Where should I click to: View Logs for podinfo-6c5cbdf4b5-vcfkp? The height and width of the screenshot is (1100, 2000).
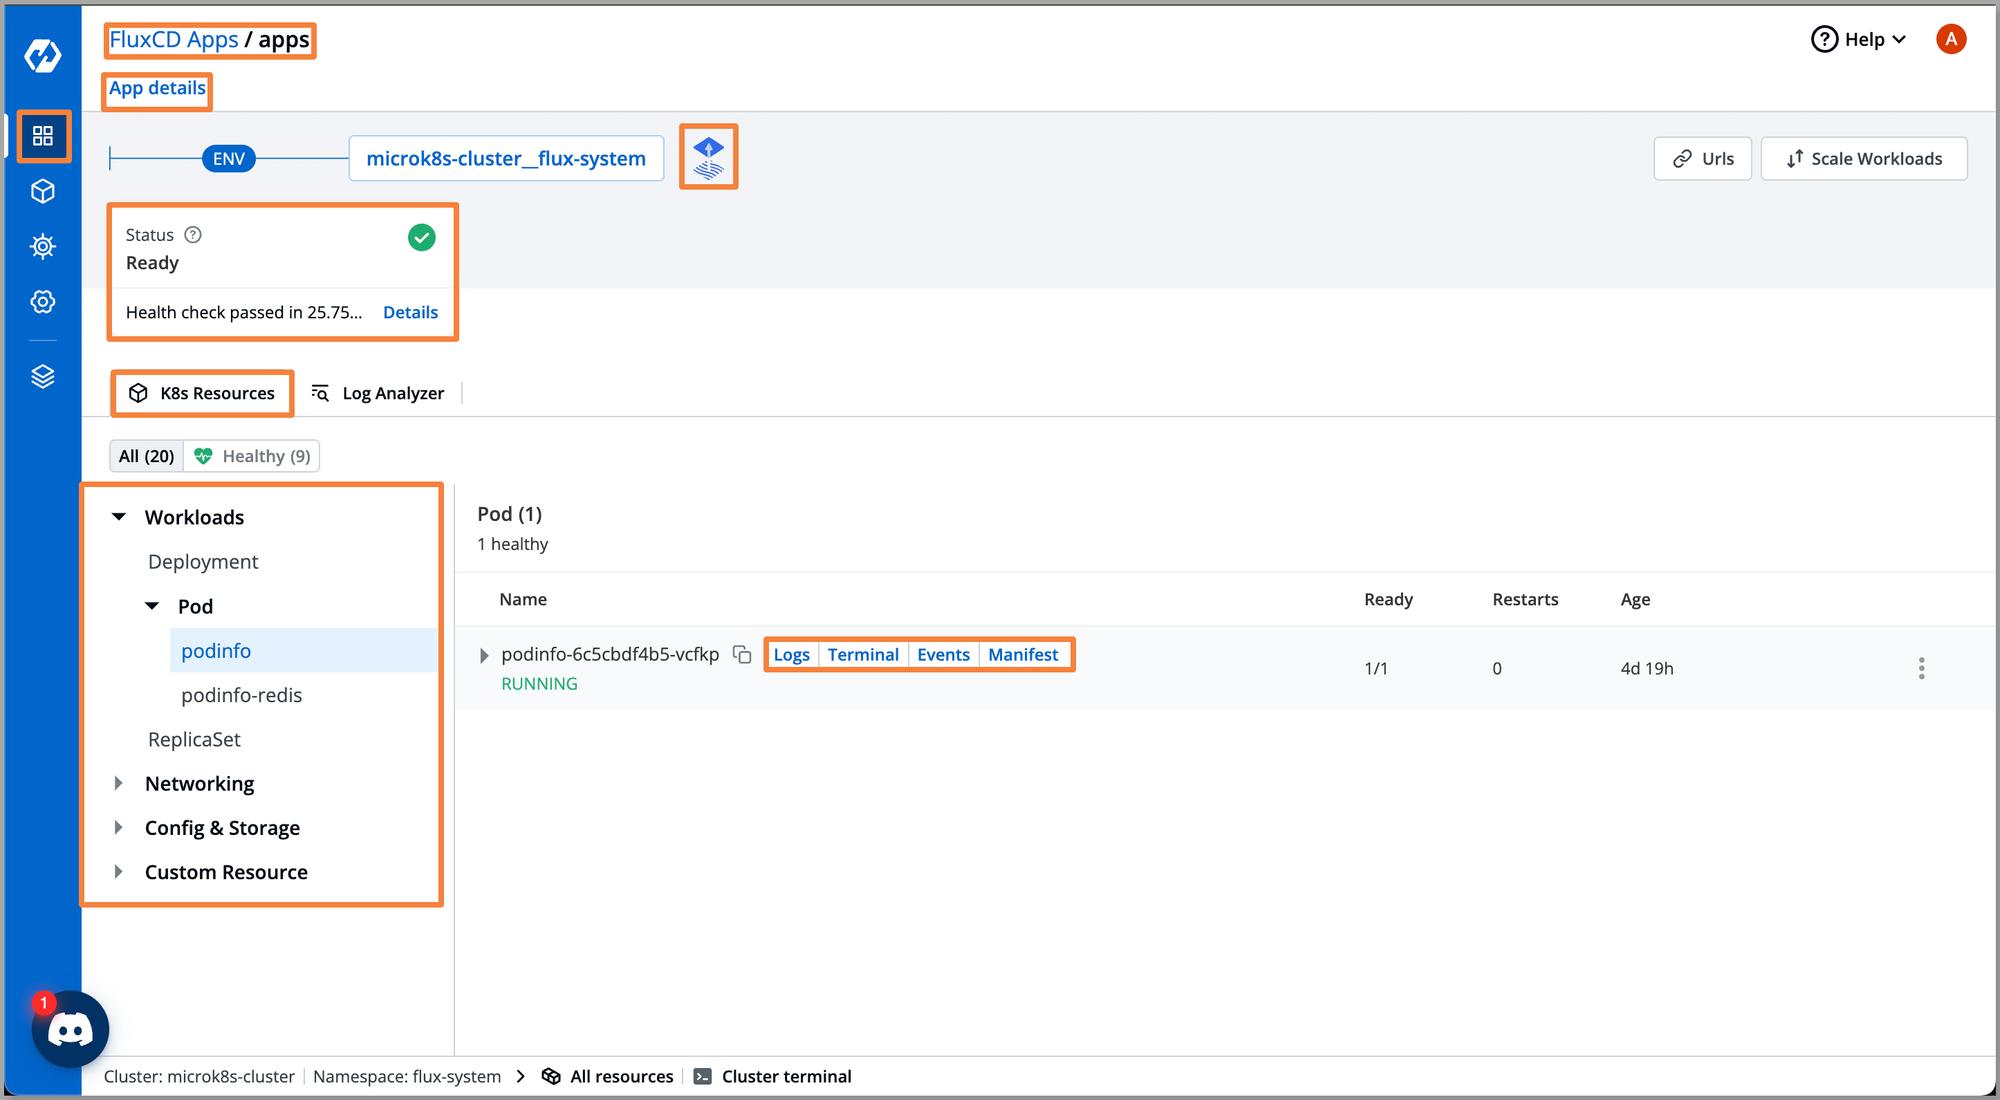tap(789, 654)
